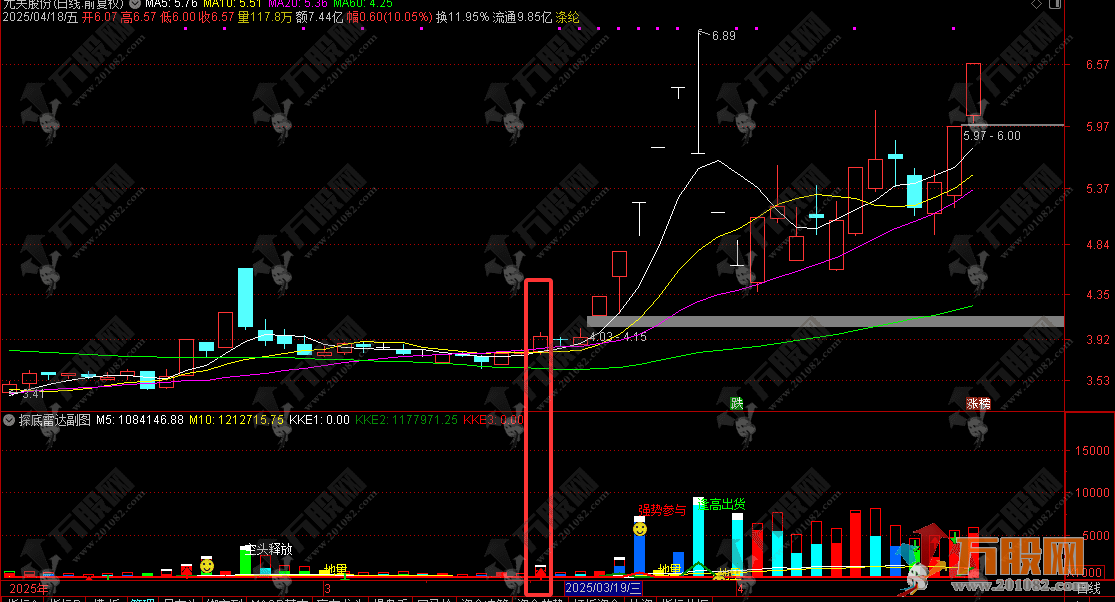
Task: Click the M10: 1212715.75 indicator value
Action: [237, 420]
